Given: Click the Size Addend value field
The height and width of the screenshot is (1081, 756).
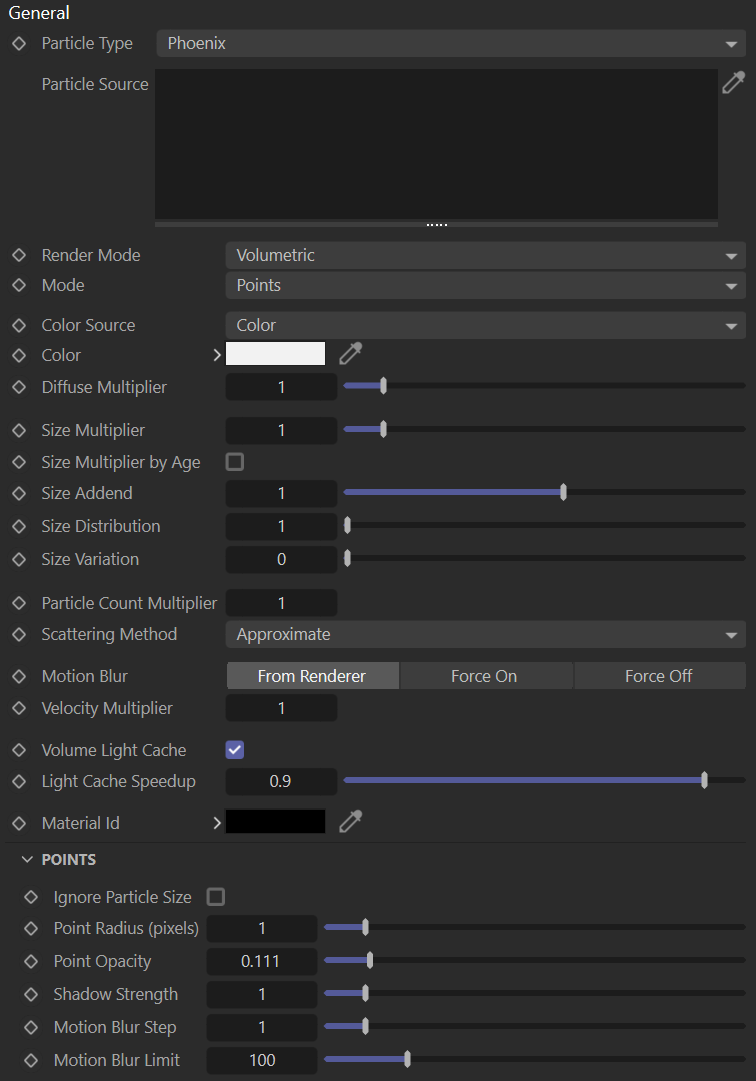Looking at the screenshot, I should pyautogui.click(x=281, y=494).
